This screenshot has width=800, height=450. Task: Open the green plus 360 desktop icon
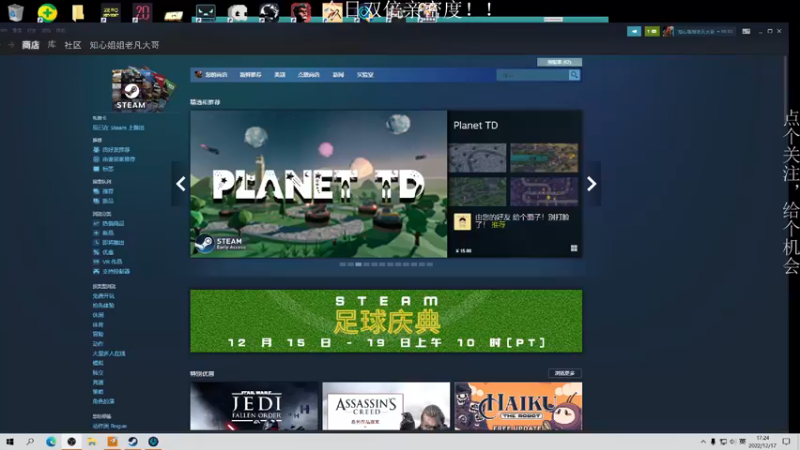click(x=47, y=12)
